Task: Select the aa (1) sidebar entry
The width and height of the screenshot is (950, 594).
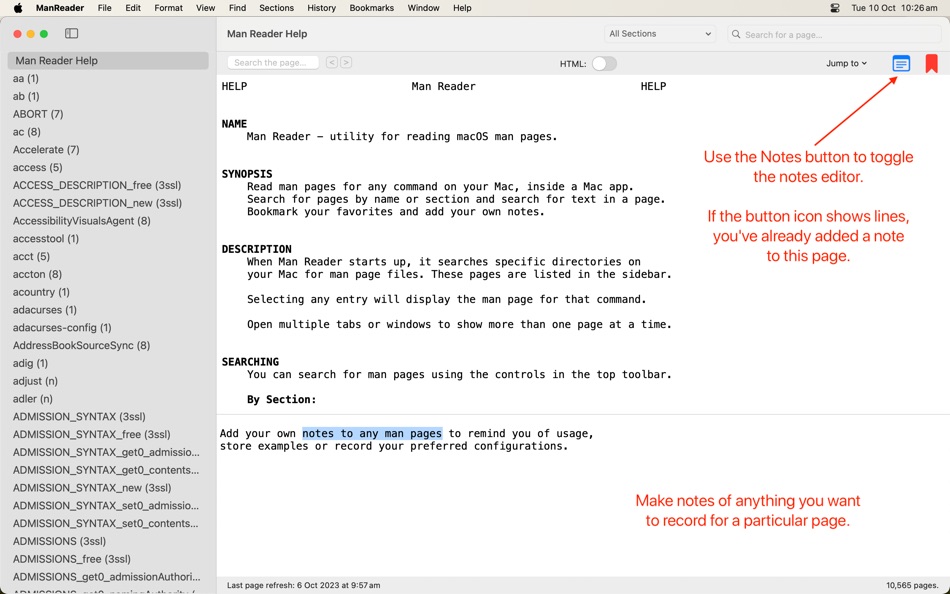Action: (108, 78)
